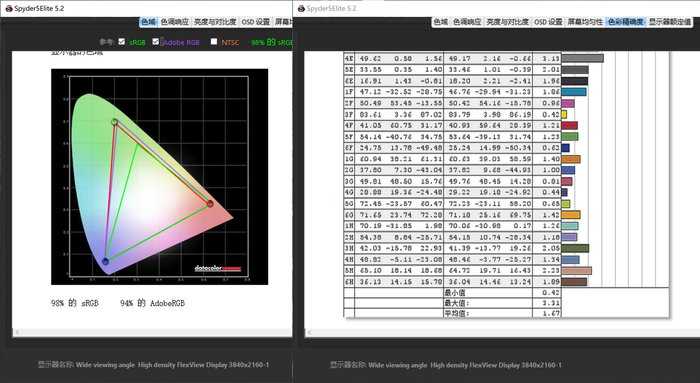Click Spyder5Elite app icon in left window title

click(x=8, y=8)
